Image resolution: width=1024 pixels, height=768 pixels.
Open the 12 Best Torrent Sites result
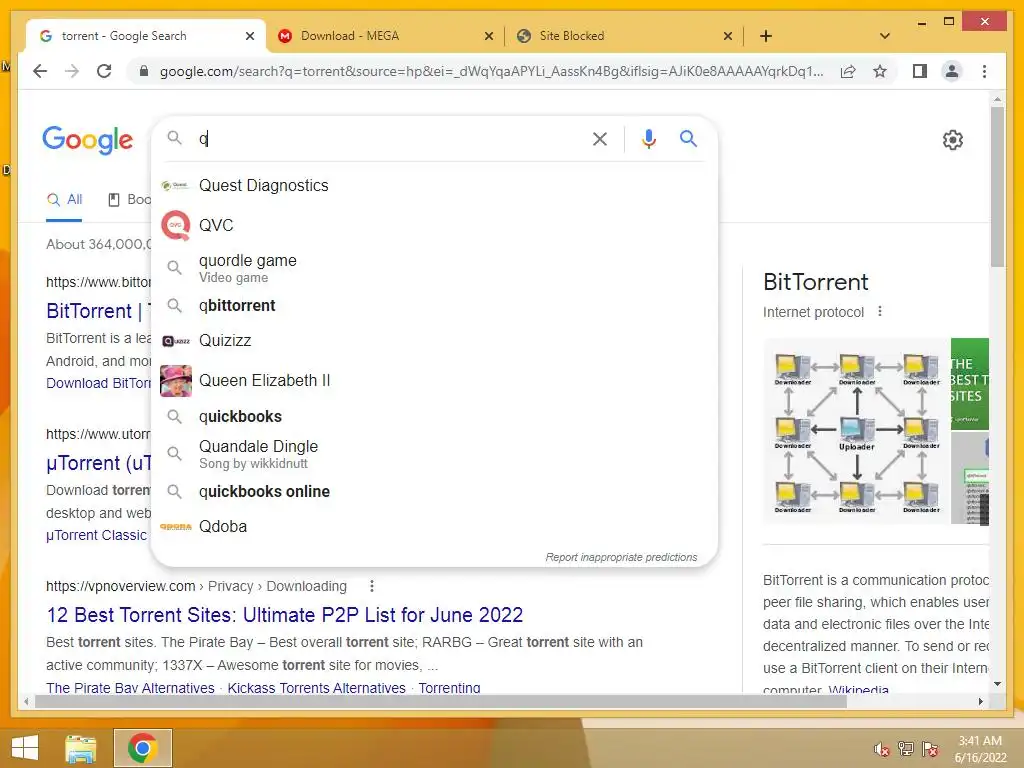pos(285,615)
